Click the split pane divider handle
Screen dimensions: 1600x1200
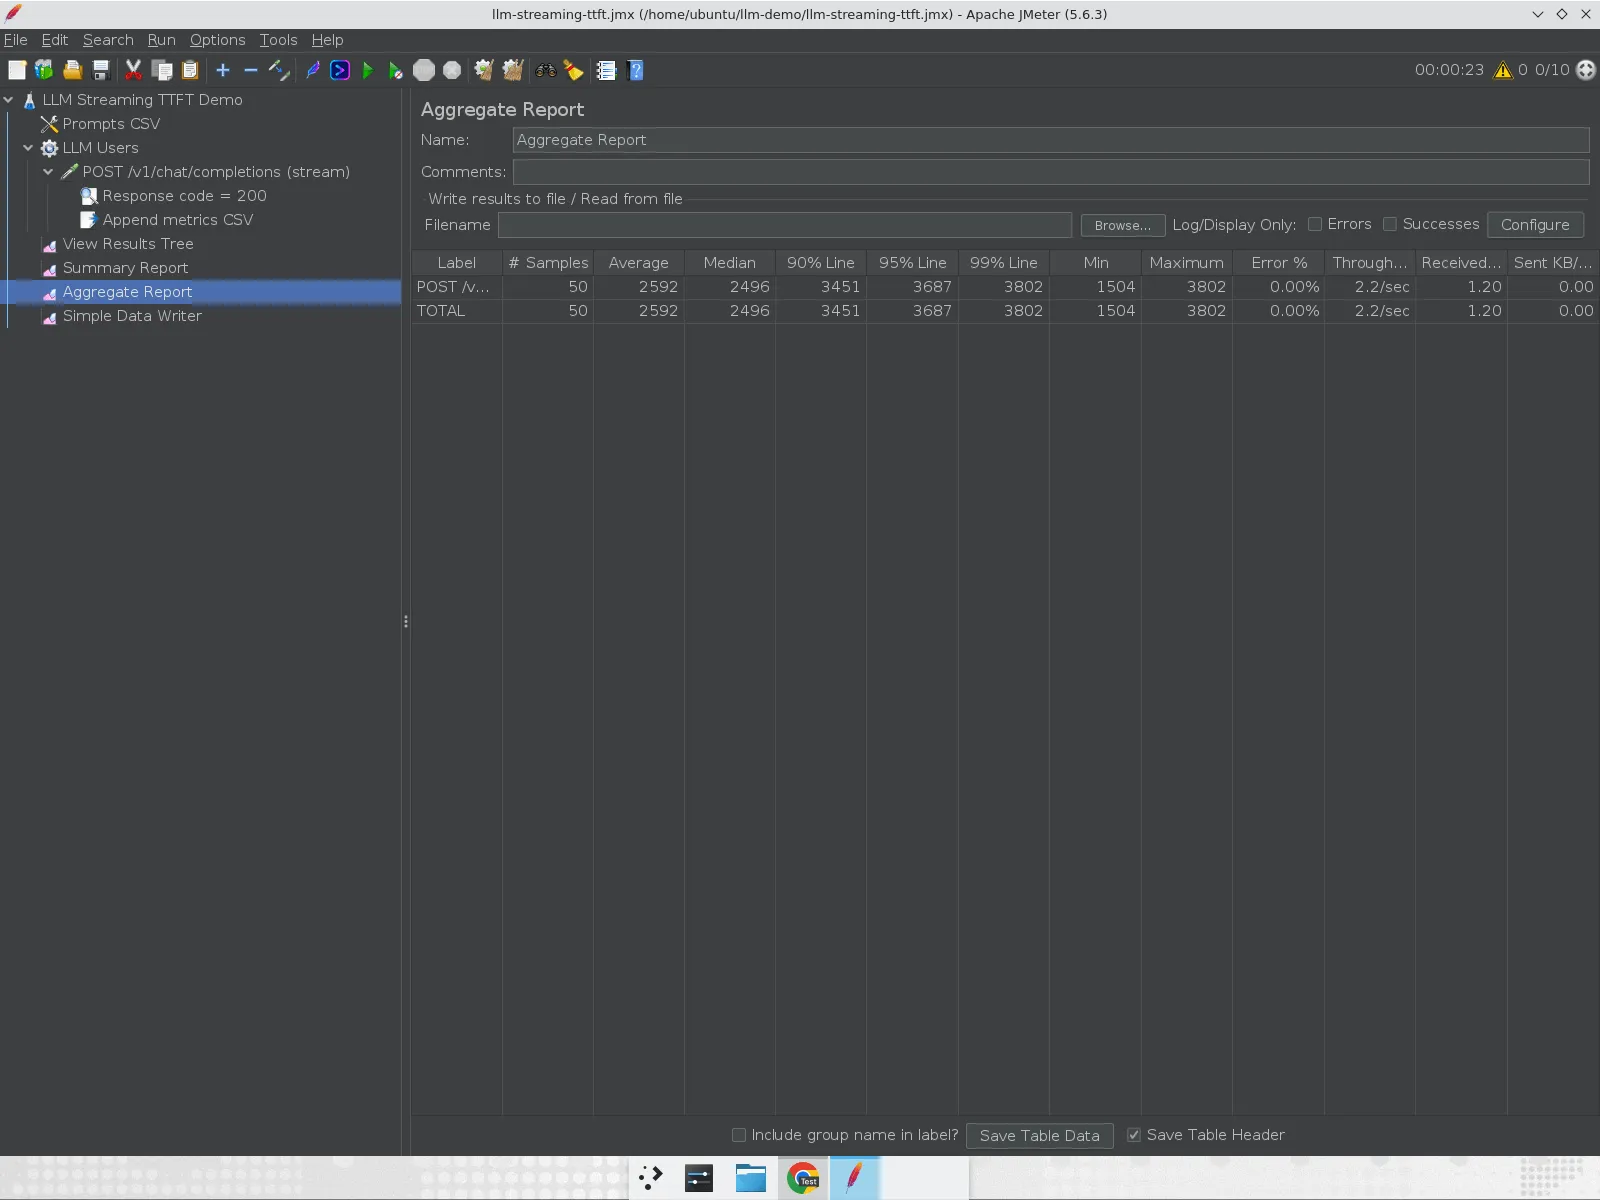(406, 622)
